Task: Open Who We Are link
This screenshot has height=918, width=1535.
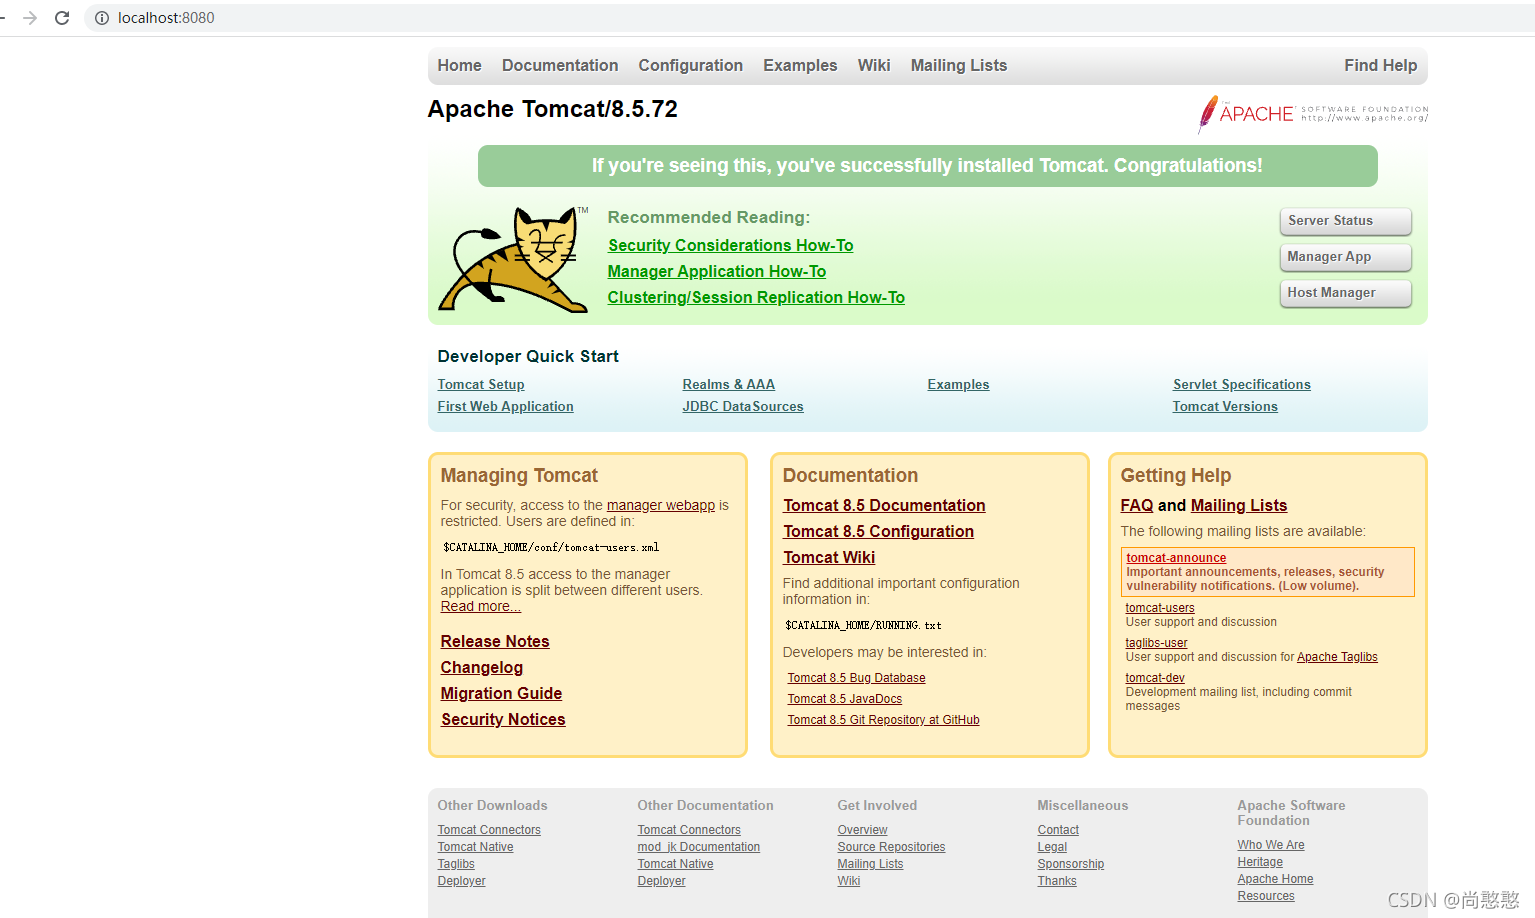Action: tap(1271, 845)
